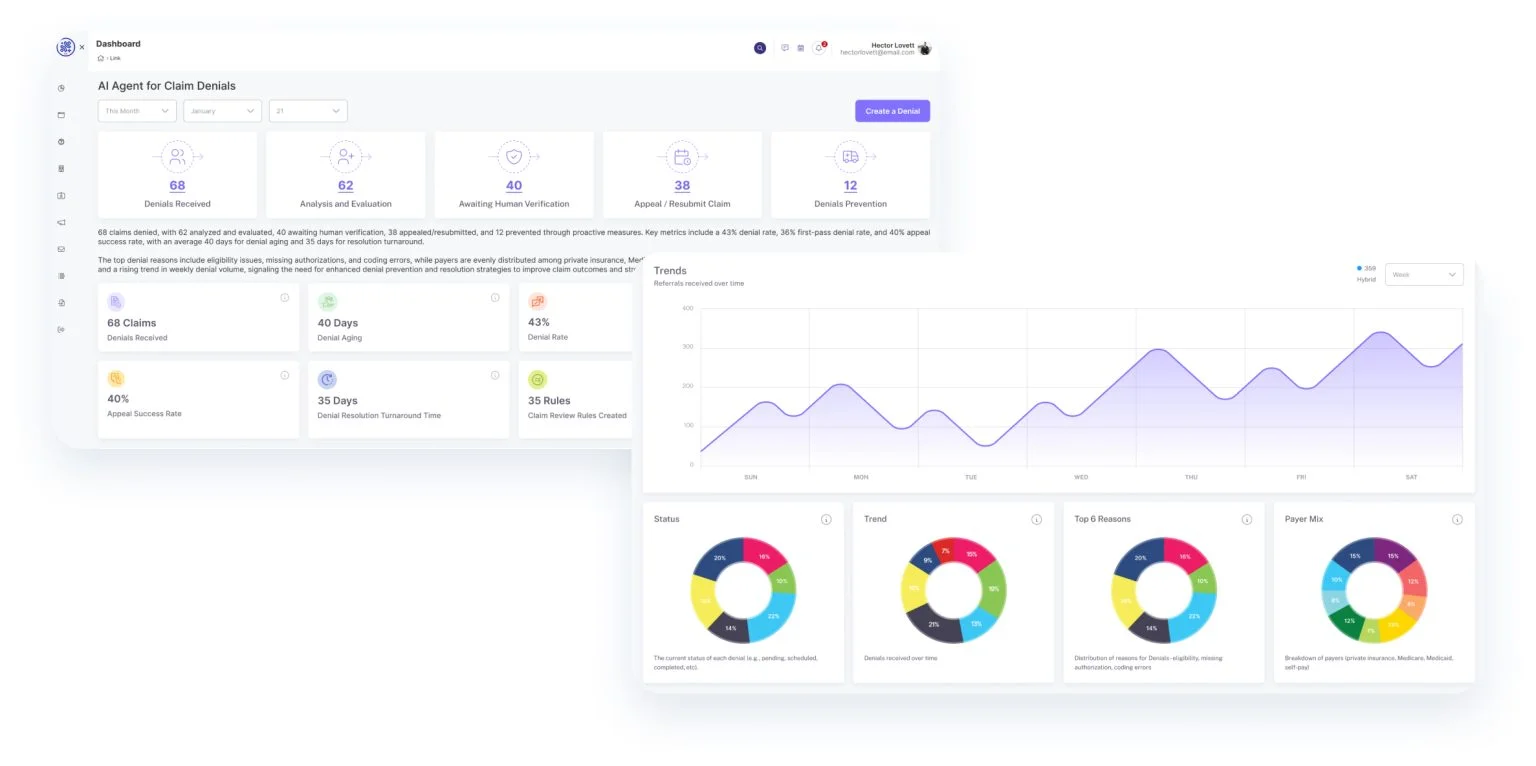The width and height of the screenshot is (1536, 766).
Task: Click info icon on 68 Claims card
Action: [x=285, y=298]
